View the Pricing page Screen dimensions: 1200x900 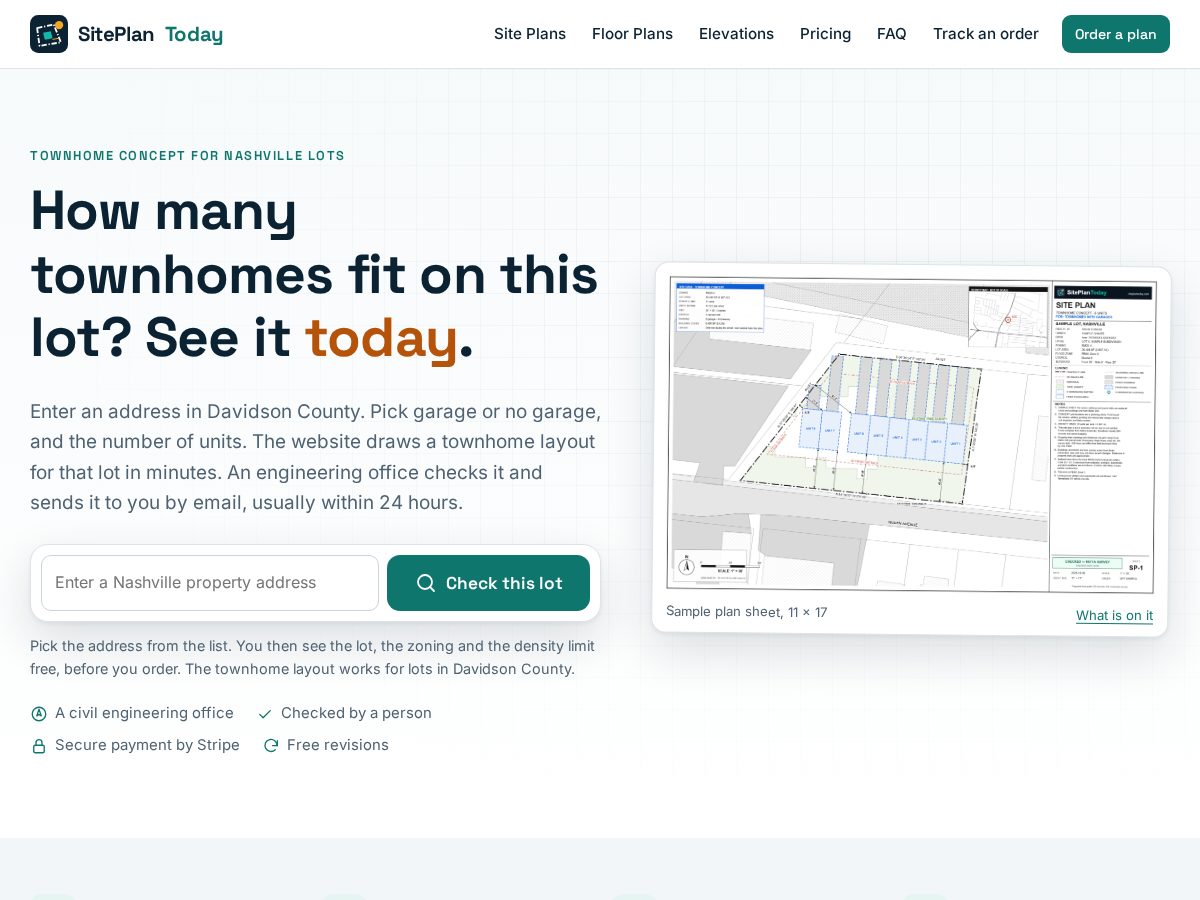tap(825, 34)
